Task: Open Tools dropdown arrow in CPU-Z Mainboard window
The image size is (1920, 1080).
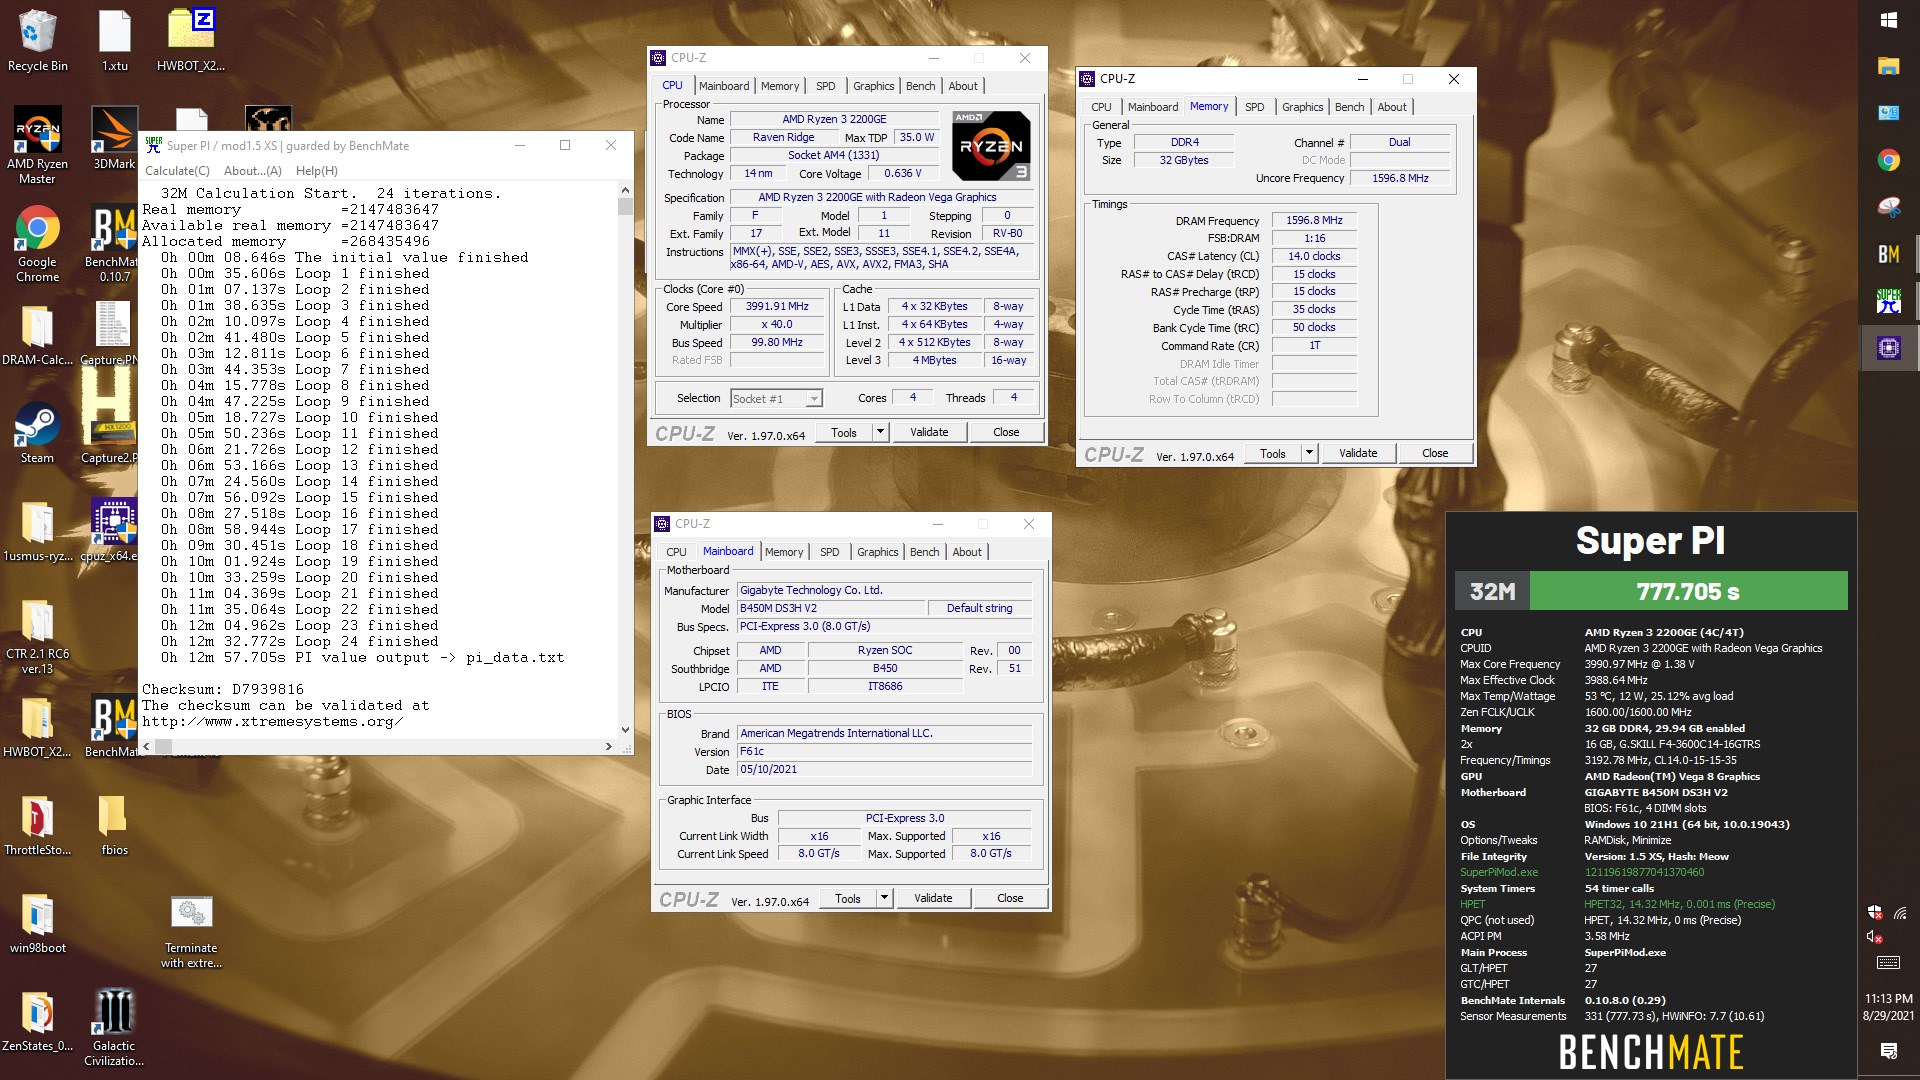Action: pos(884,898)
